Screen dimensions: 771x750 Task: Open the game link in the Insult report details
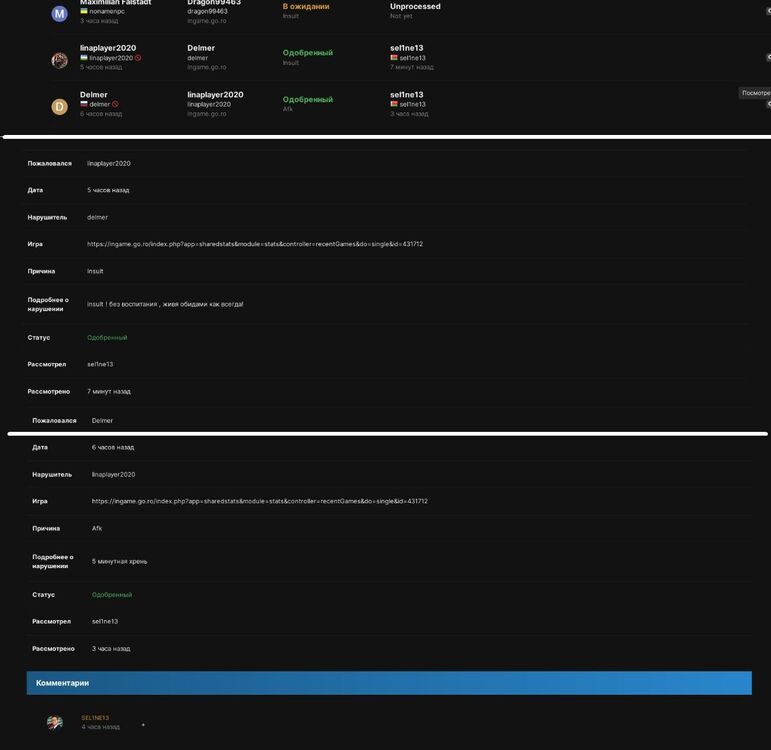point(254,244)
